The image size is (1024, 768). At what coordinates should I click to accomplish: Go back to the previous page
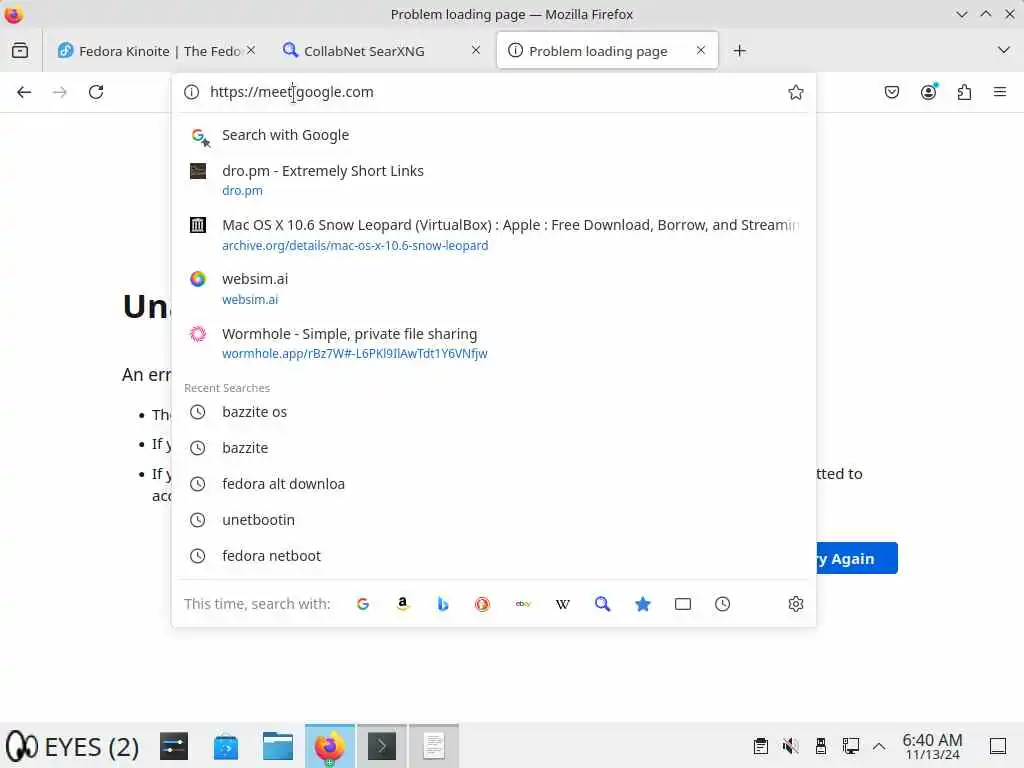pos(24,92)
